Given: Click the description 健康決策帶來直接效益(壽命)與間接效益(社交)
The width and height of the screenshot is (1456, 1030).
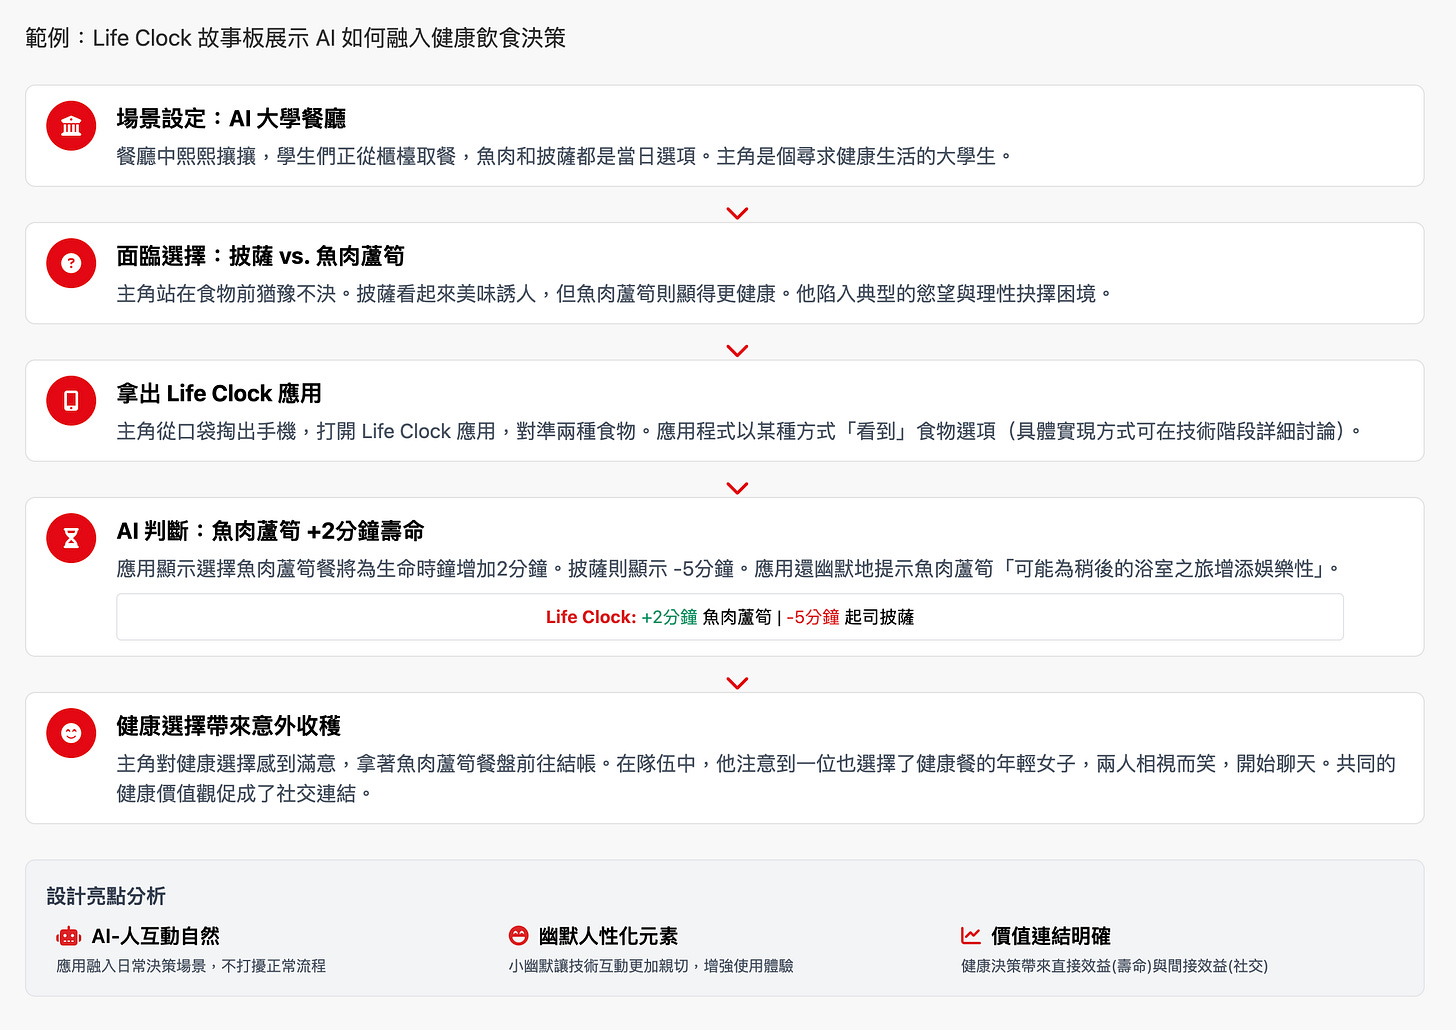Looking at the screenshot, I should click(x=1114, y=966).
